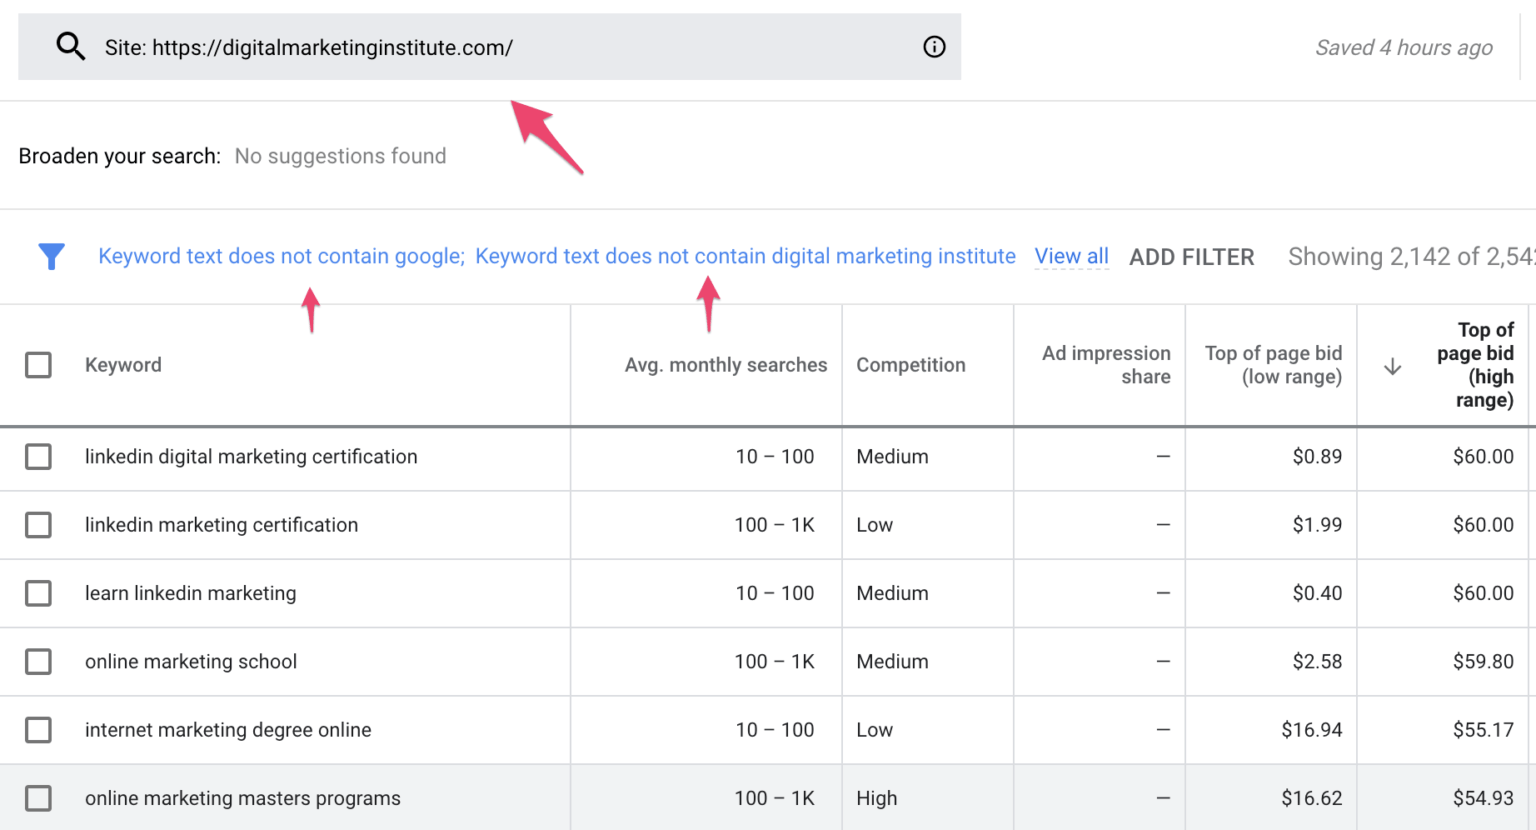Check 'linkedin digital marketing certification' keyword

click(38, 457)
